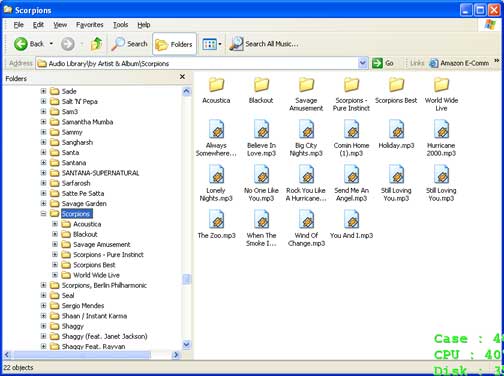
Task: Expand the Blackout tree node
Action: [55, 234]
